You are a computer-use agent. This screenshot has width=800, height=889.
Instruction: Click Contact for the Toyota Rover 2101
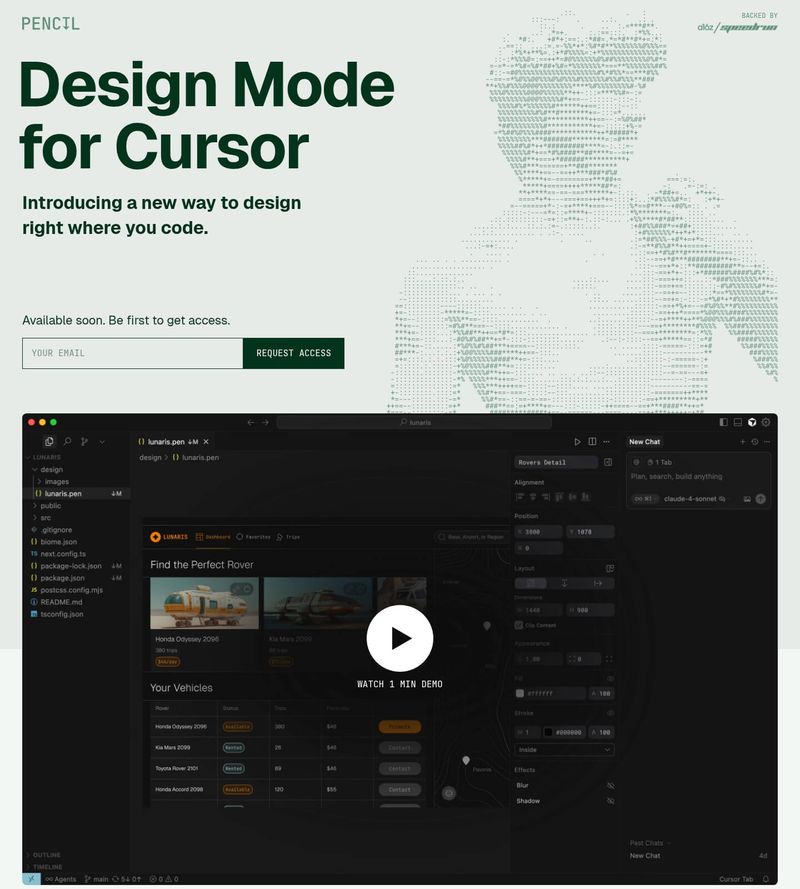pyautogui.click(x=398, y=768)
